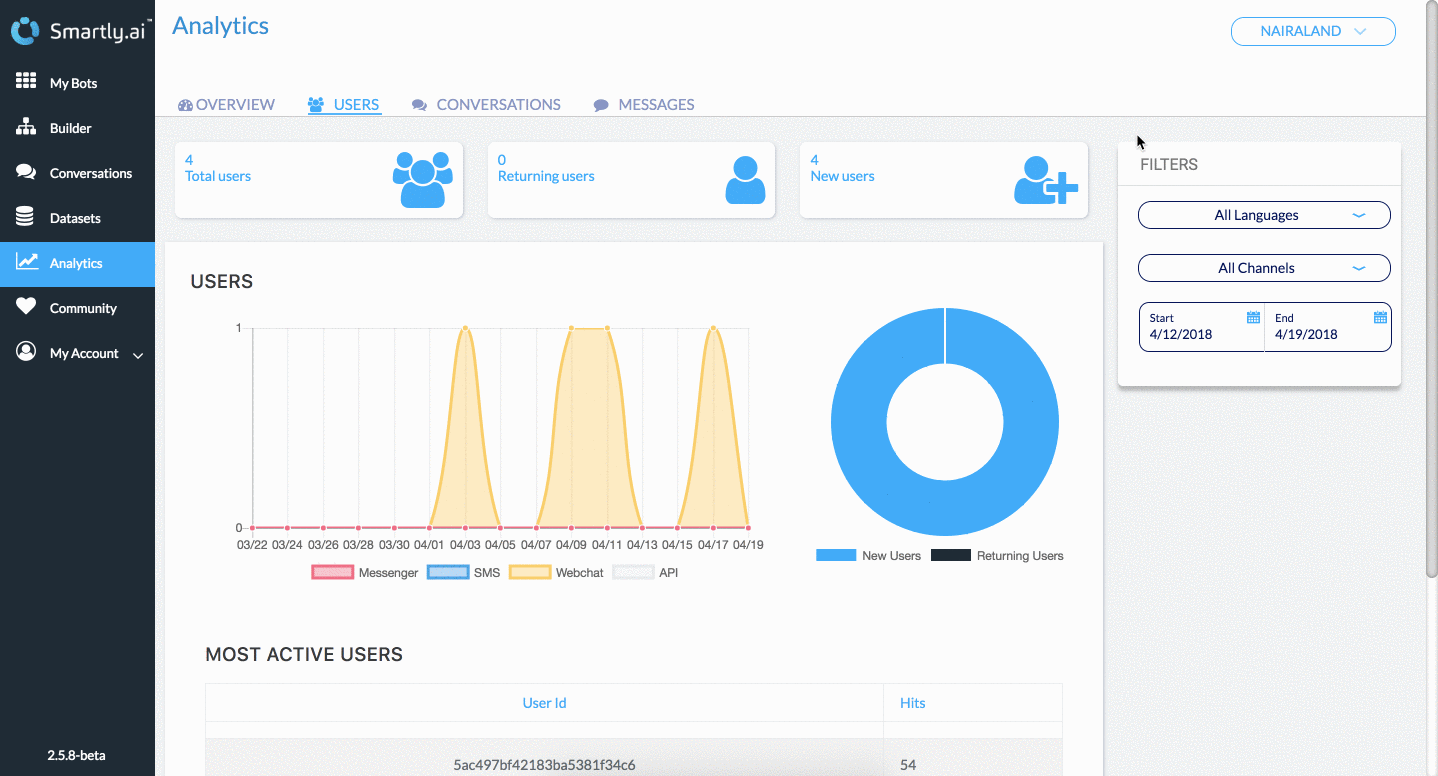Viewport: 1438px width, 776px height.
Task: Click the Messages tab bubble icon
Action: [601, 105]
